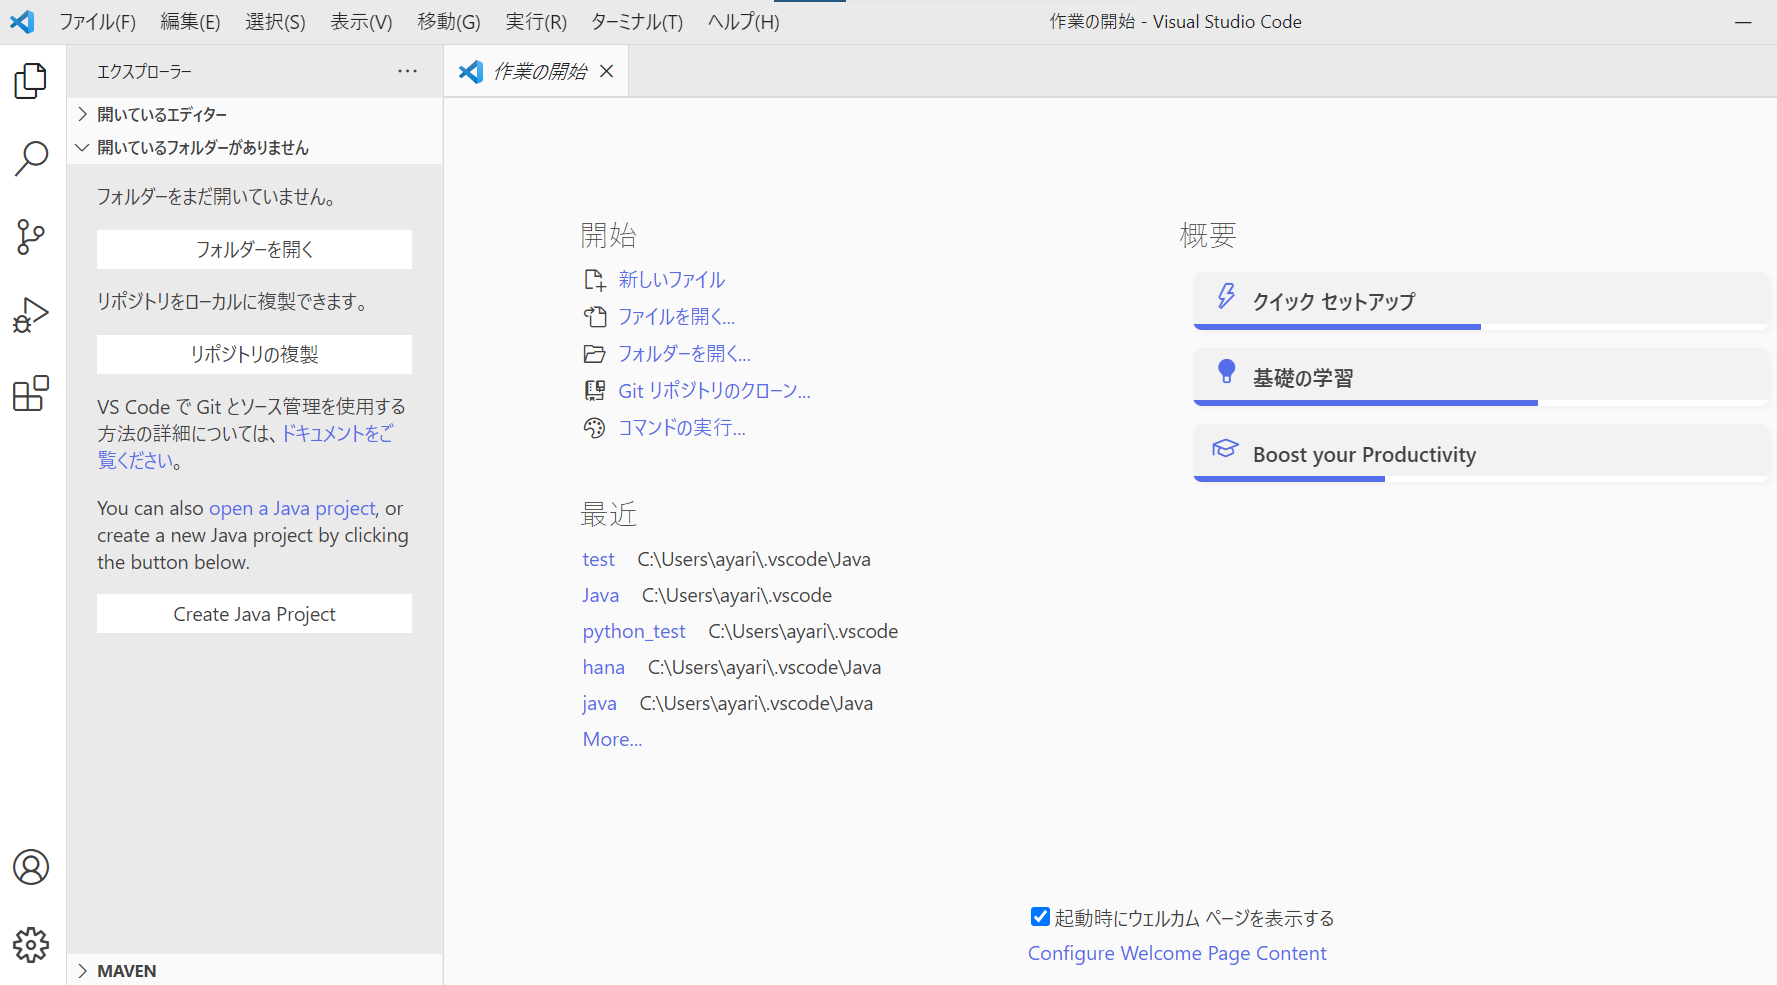Click the コマンドの実行... link
The height and width of the screenshot is (985, 1777).
[x=682, y=428]
